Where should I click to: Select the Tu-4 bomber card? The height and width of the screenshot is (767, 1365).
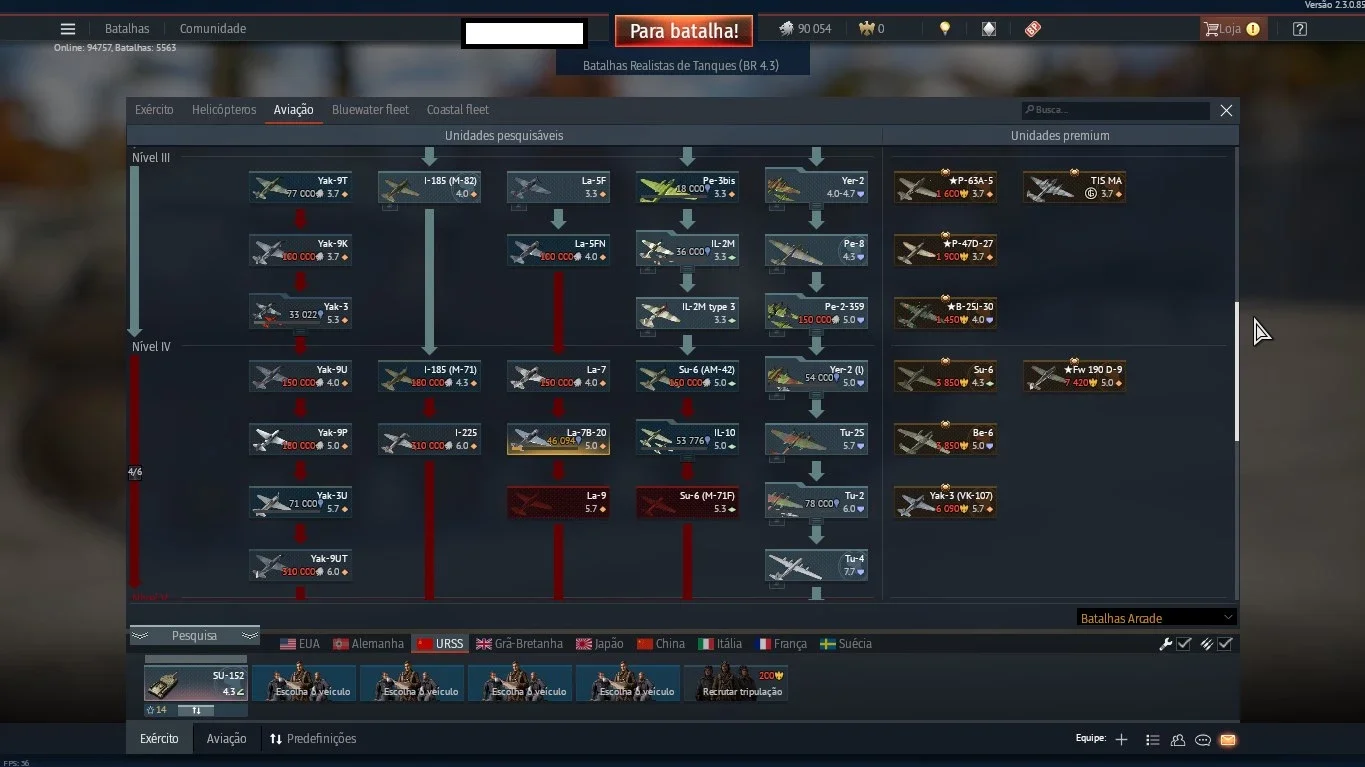(x=816, y=565)
